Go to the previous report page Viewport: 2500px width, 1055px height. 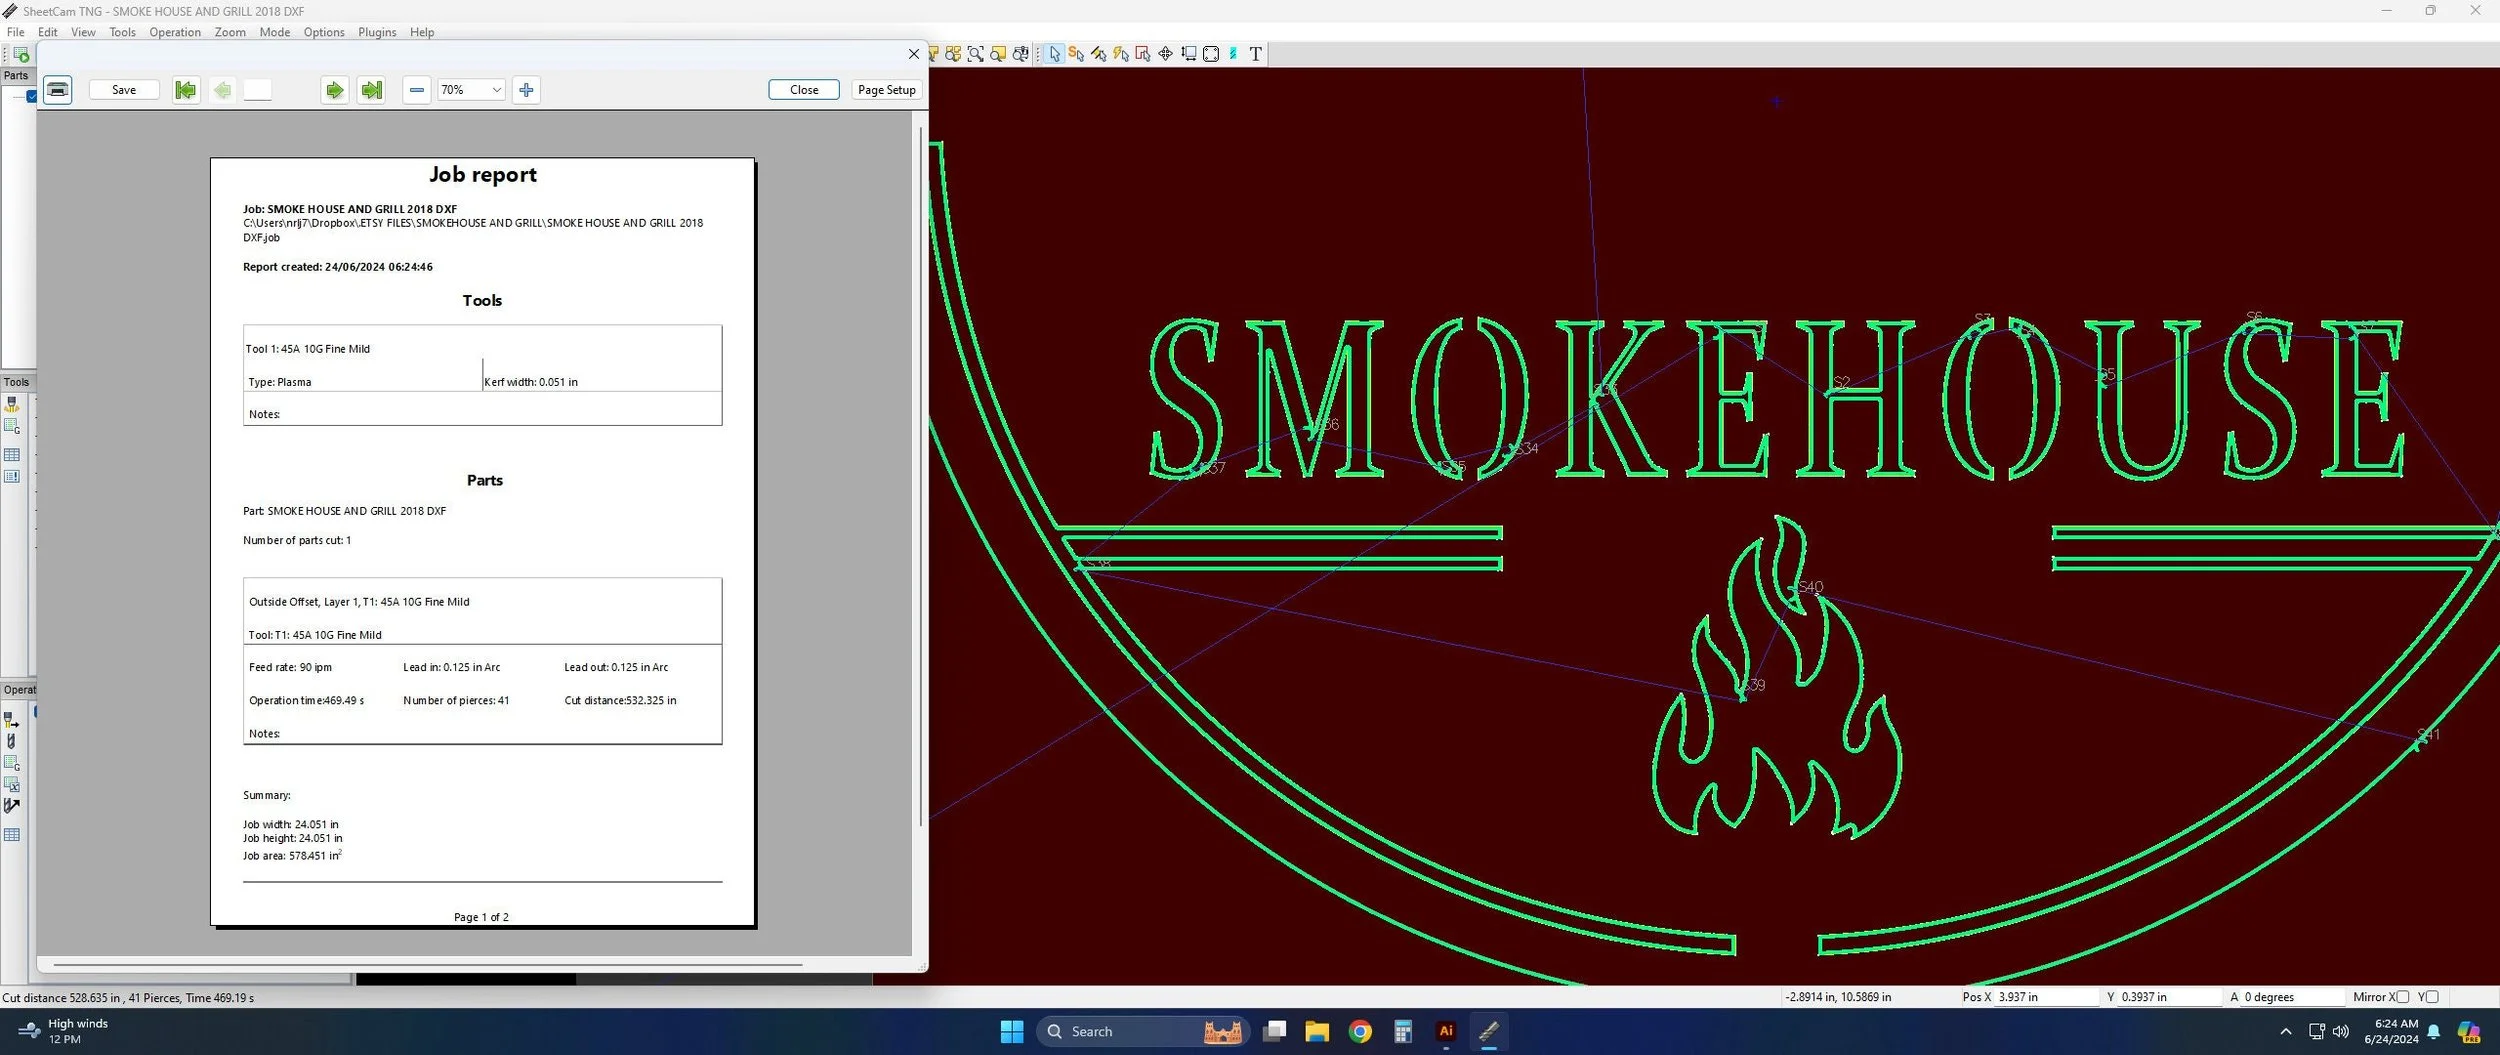click(x=222, y=90)
